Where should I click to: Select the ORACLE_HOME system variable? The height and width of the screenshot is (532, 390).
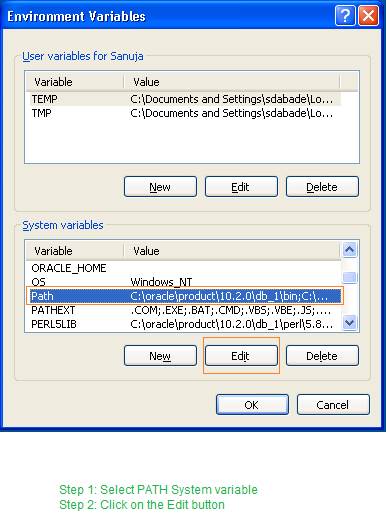coord(184,268)
